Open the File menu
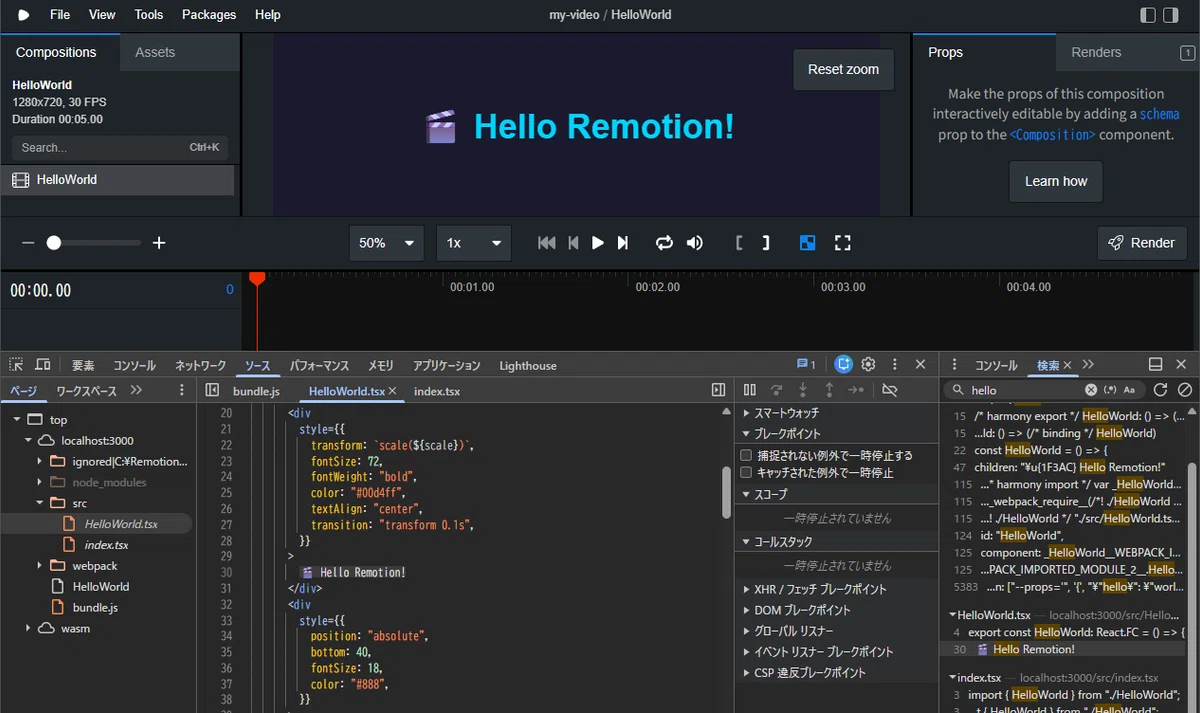1200x713 pixels. tap(60, 15)
